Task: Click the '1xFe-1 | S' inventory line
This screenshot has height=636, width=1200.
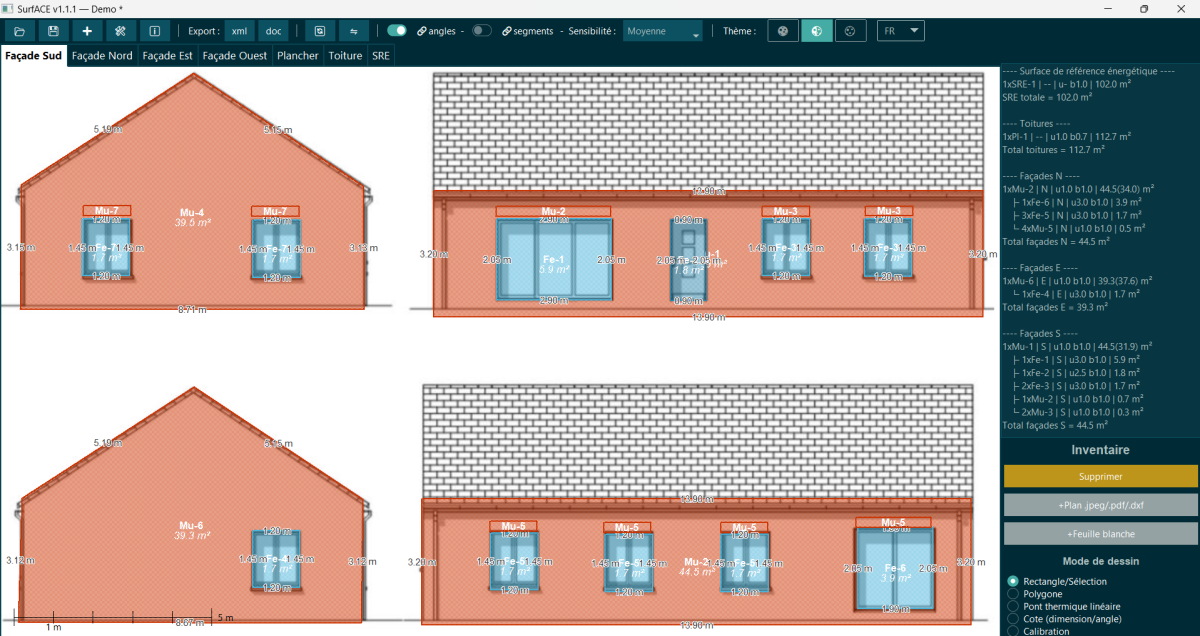Action: coord(1078,359)
